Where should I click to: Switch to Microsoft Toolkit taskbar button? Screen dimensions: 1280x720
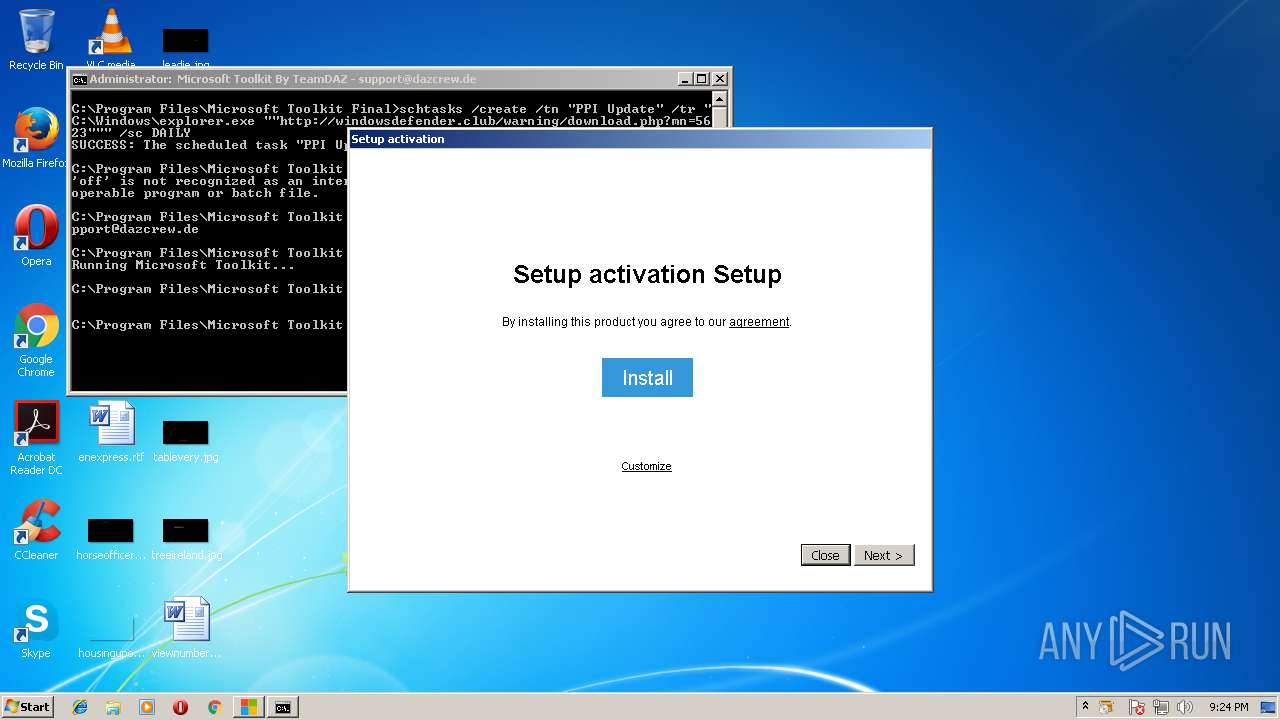click(248, 707)
